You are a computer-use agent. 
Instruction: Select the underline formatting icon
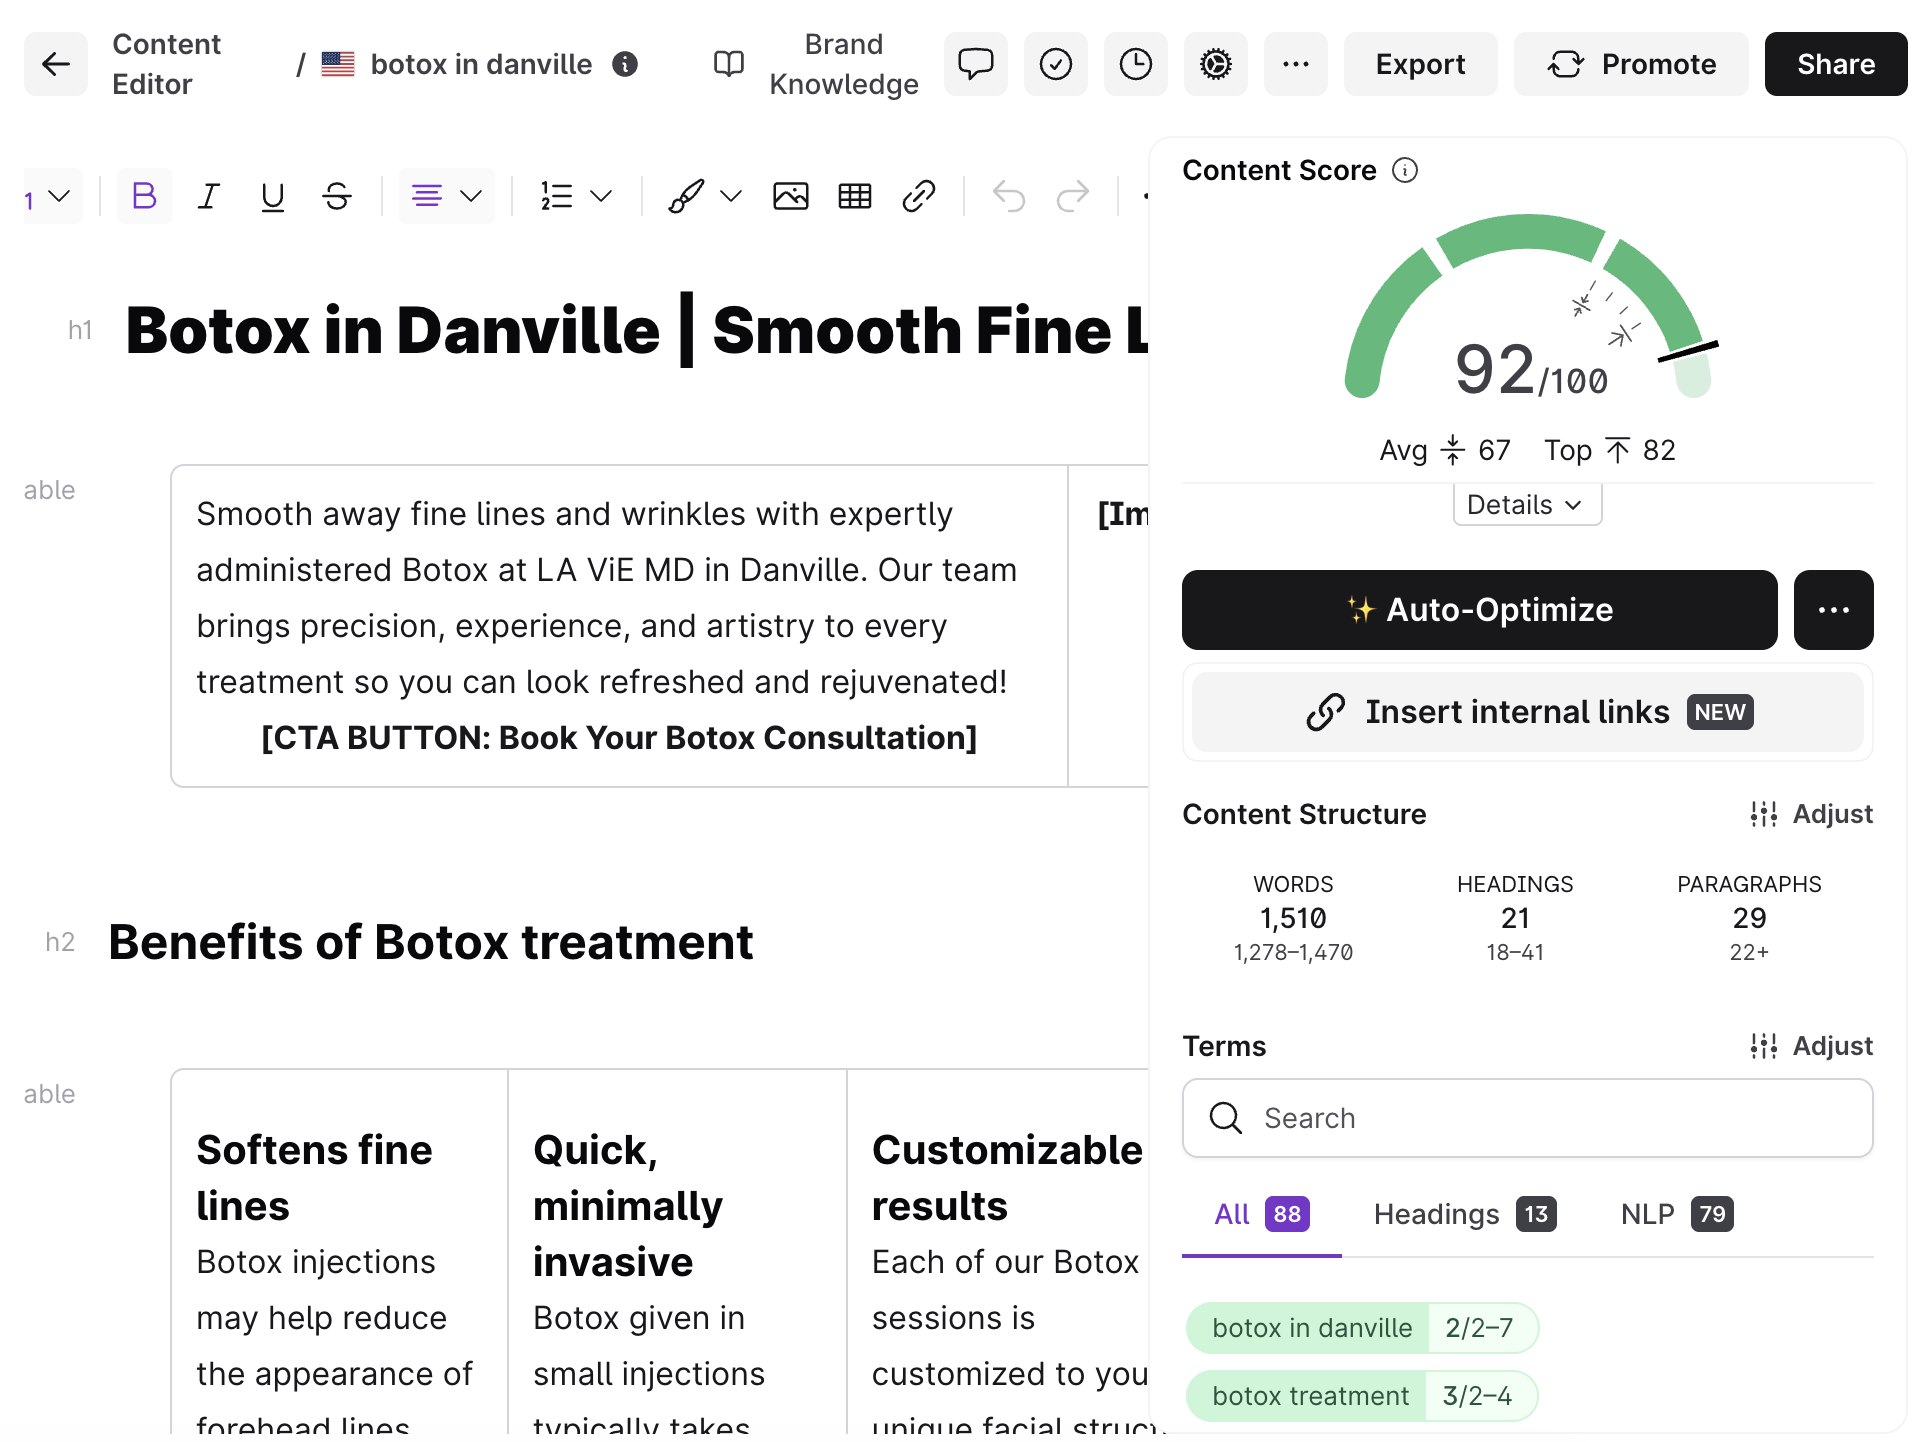(x=272, y=196)
